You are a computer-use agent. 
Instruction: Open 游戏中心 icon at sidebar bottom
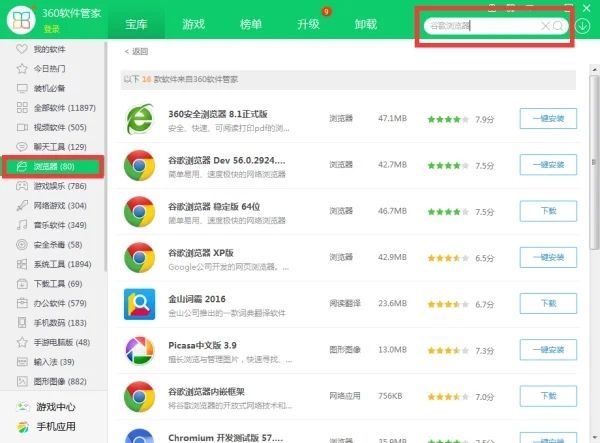23,407
